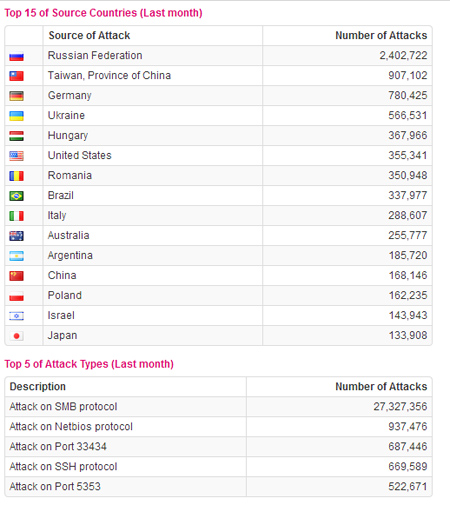The height and width of the screenshot is (505, 450).
Task: Click the Germany flag icon
Action: (16, 96)
